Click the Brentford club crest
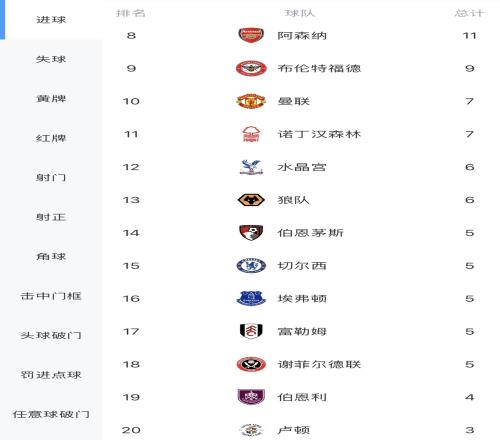 (251, 68)
